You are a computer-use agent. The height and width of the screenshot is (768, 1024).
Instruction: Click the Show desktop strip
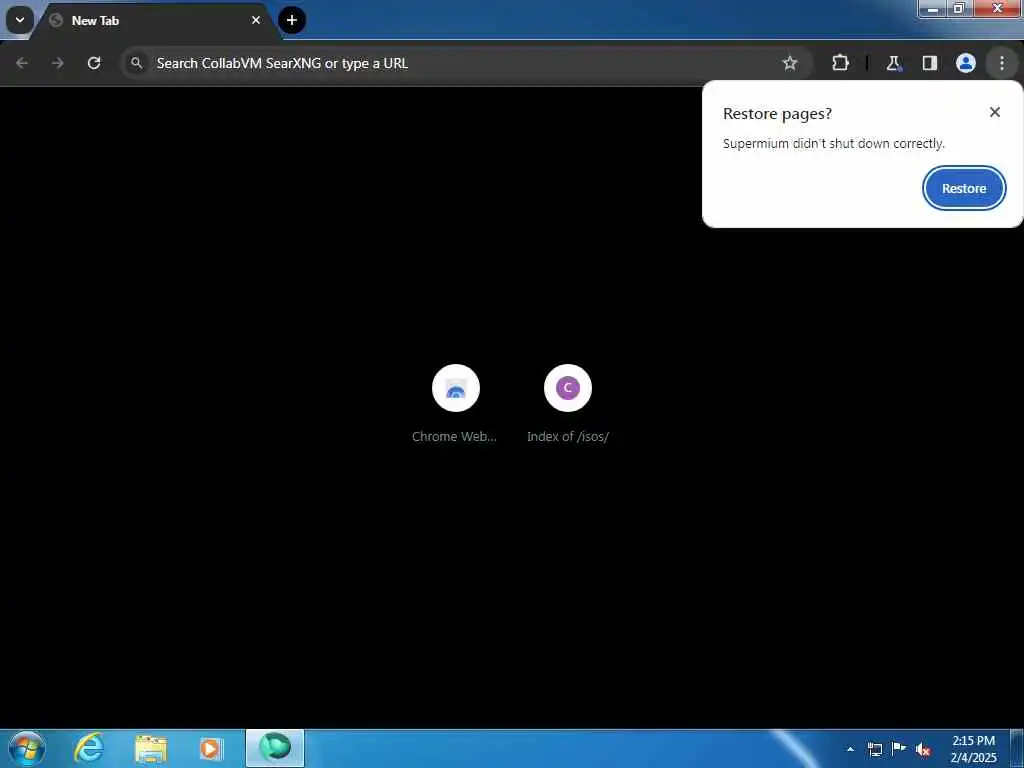(1017, 749)
